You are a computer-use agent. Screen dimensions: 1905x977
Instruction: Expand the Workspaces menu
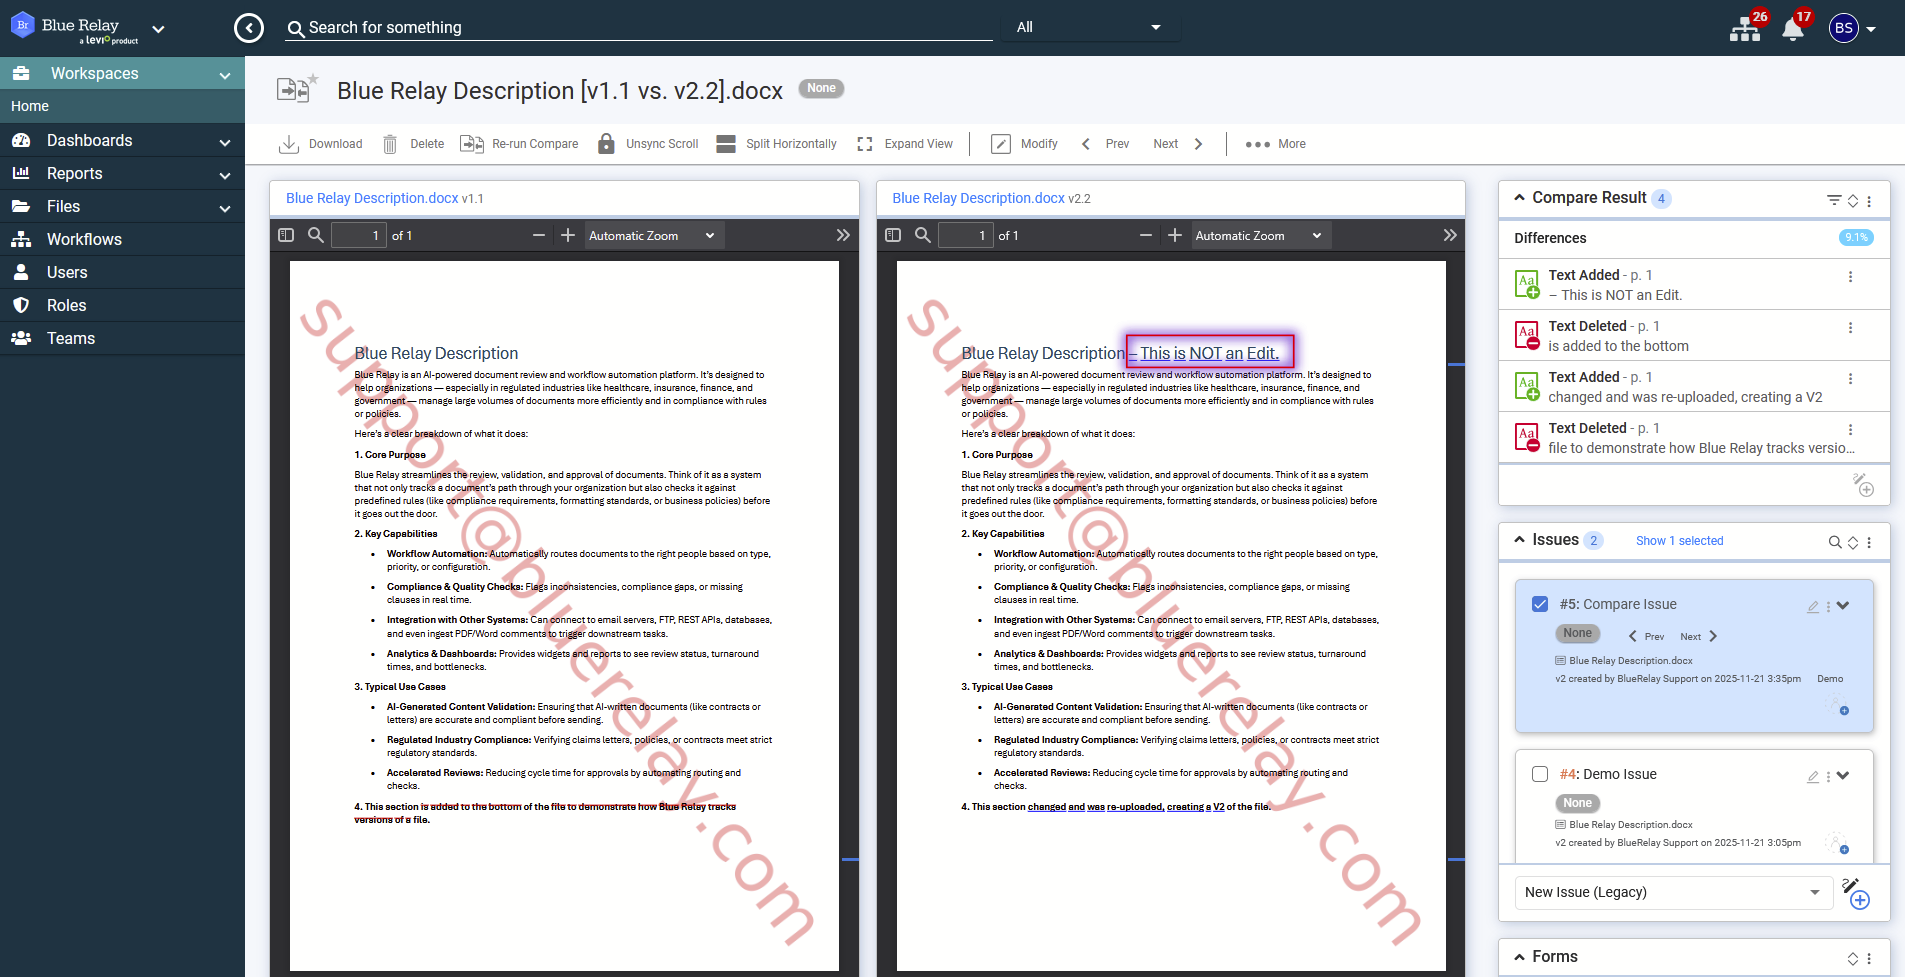pyautogui.click(x=122, y=74)
